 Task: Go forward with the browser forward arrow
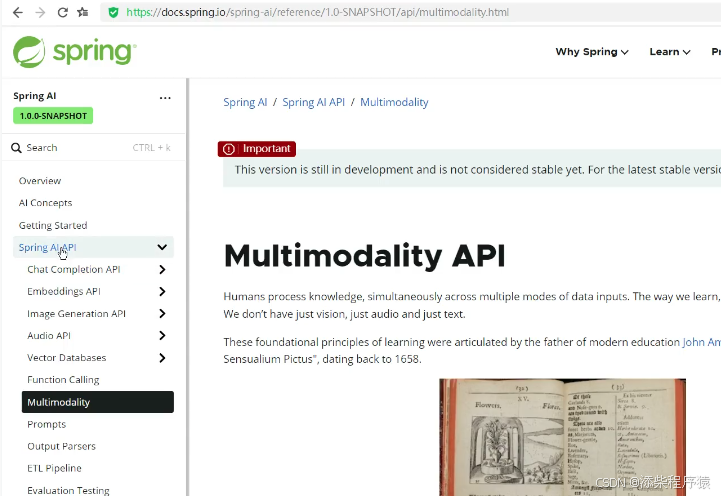pos(40,12)
